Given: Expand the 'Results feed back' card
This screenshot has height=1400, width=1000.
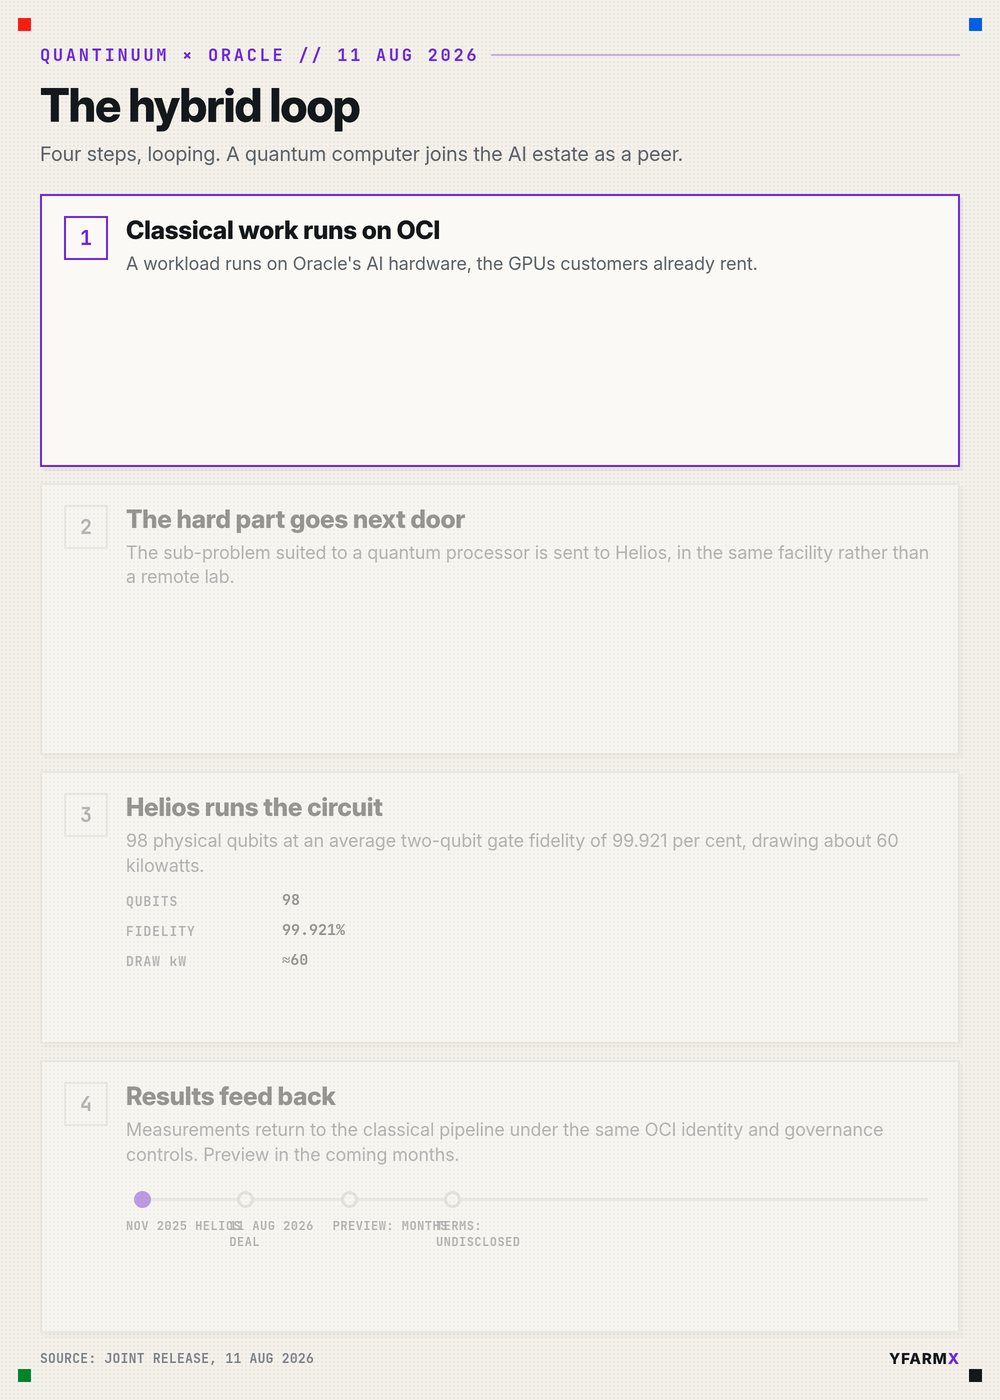Looking at the screenshot, I should point(500,1196).
